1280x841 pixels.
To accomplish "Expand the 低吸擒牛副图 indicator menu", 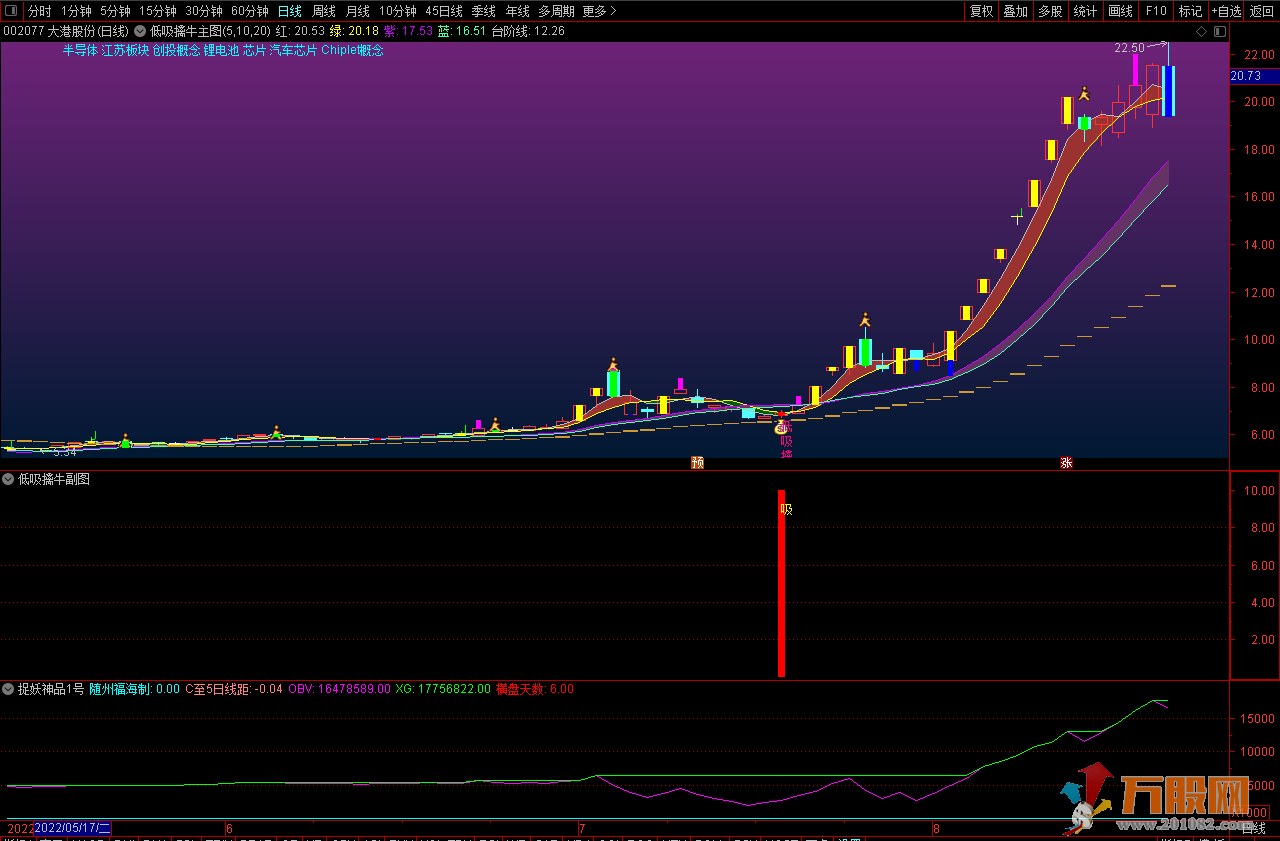I will click(8, 479).
